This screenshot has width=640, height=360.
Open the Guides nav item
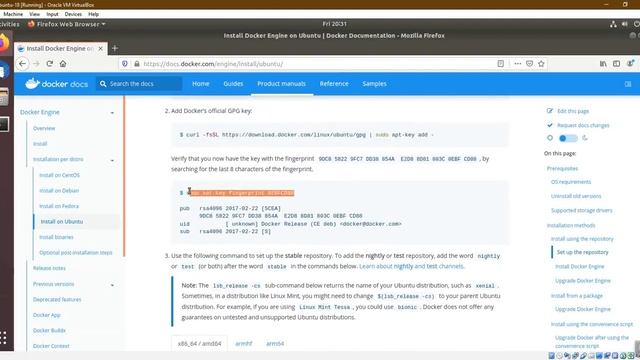(x=233, y=84)
